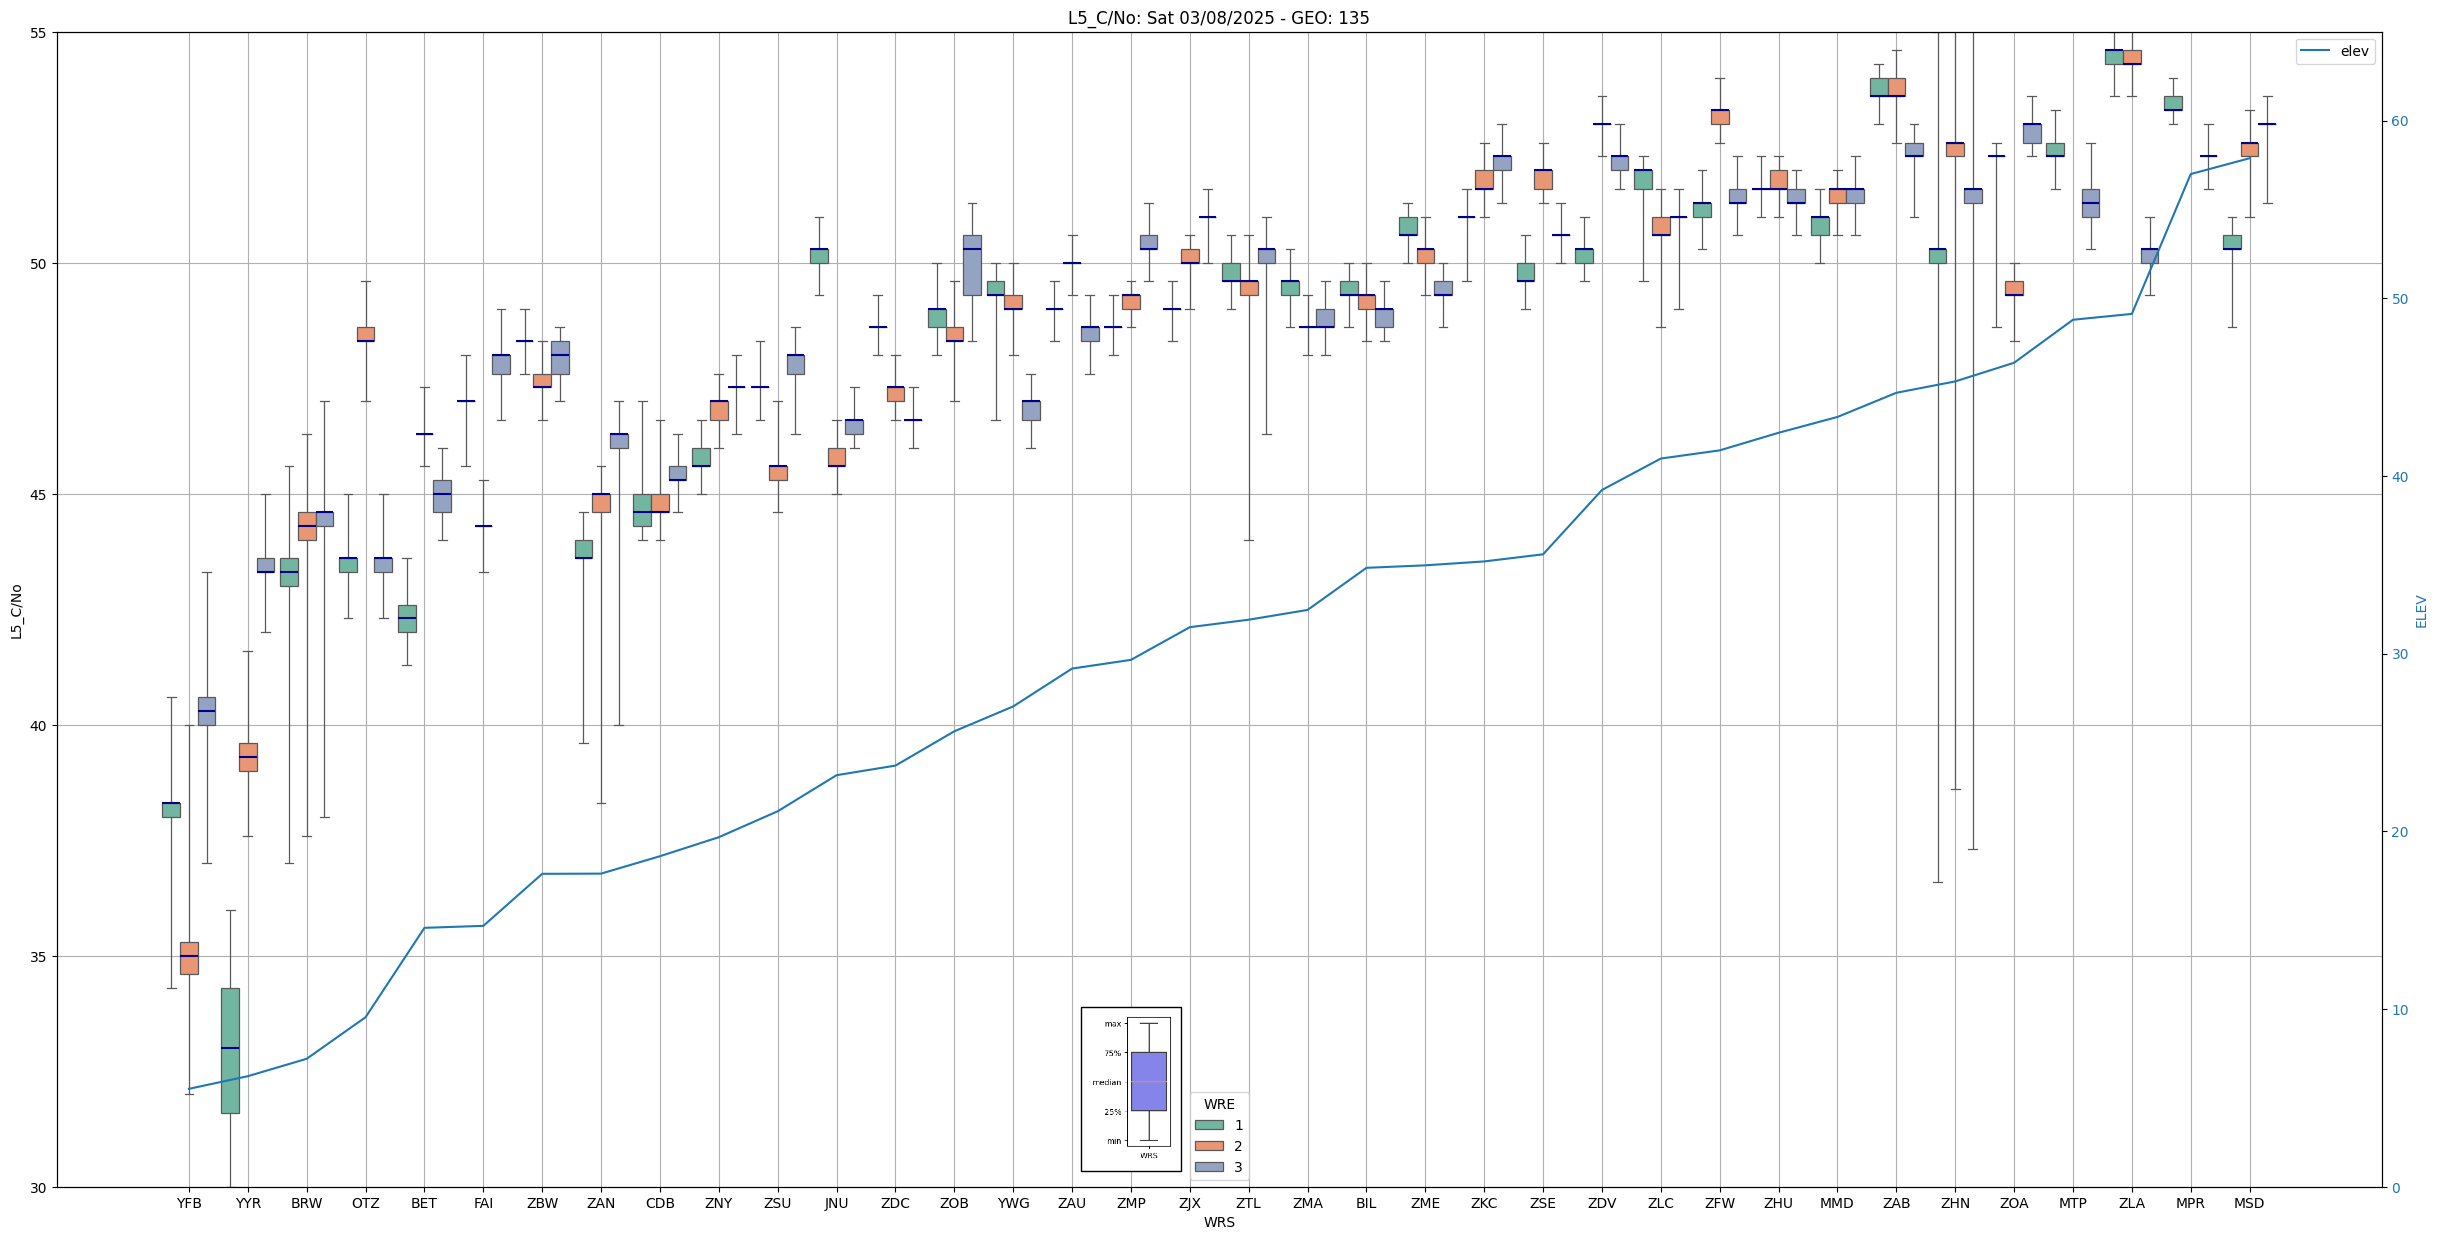Viewport: 2438px width, 1240px height.
Task: Click the BIL station tick label
Action: tap(1366, 1203)
